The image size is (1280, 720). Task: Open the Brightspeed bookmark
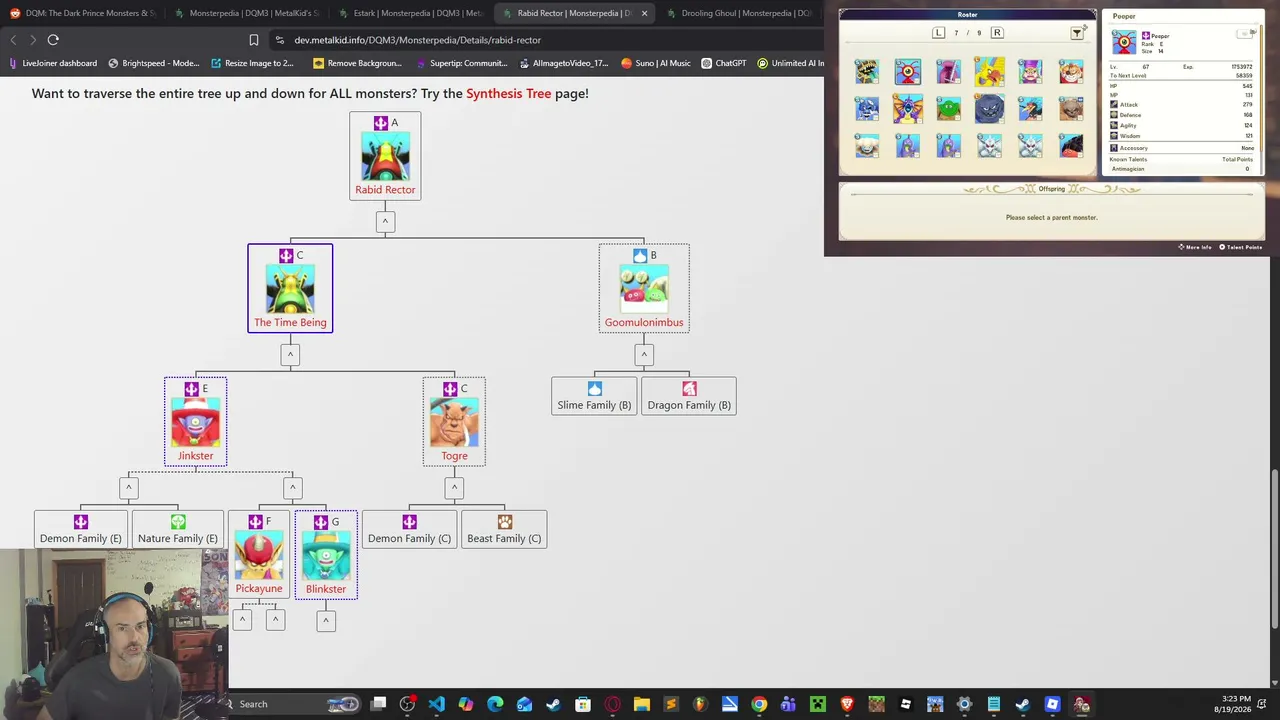click(154, 63)
